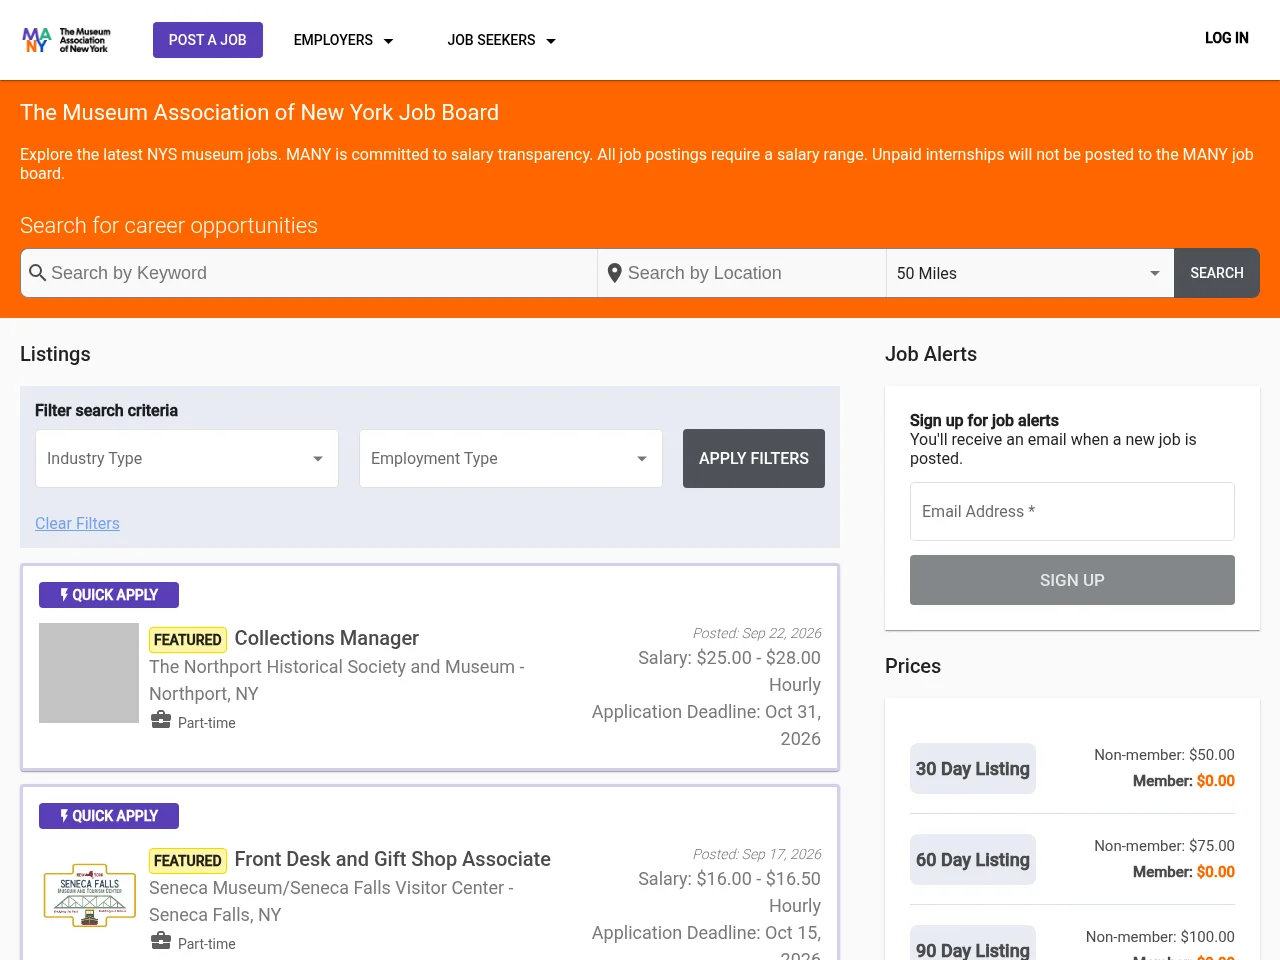This screenshot has height=960, width=1280.
Task: Click "Salary: $25.00 - $28.00" text
Action: point(729,658)
